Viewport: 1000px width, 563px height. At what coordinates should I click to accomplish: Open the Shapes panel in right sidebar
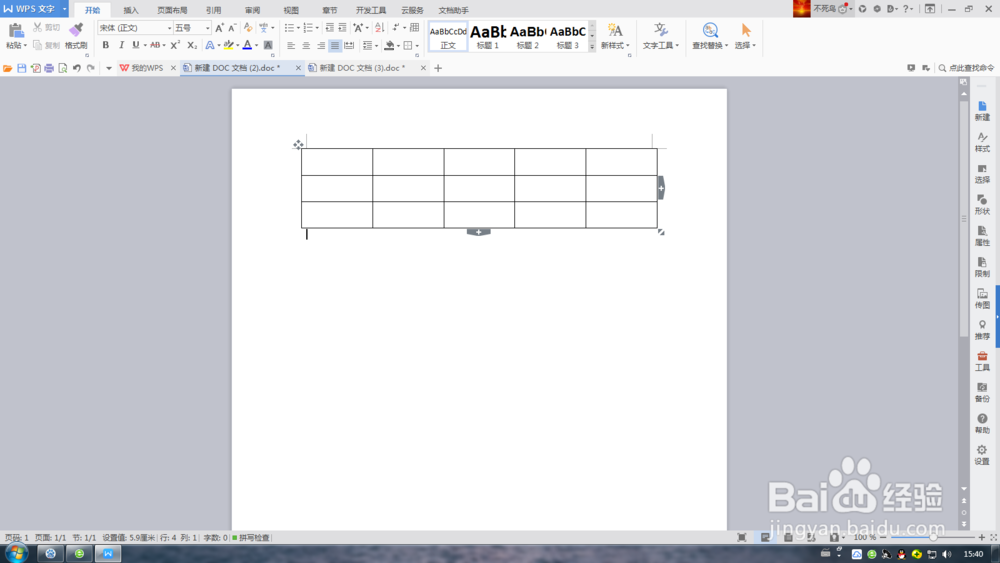pyautogui.click(x=982, y=205)
